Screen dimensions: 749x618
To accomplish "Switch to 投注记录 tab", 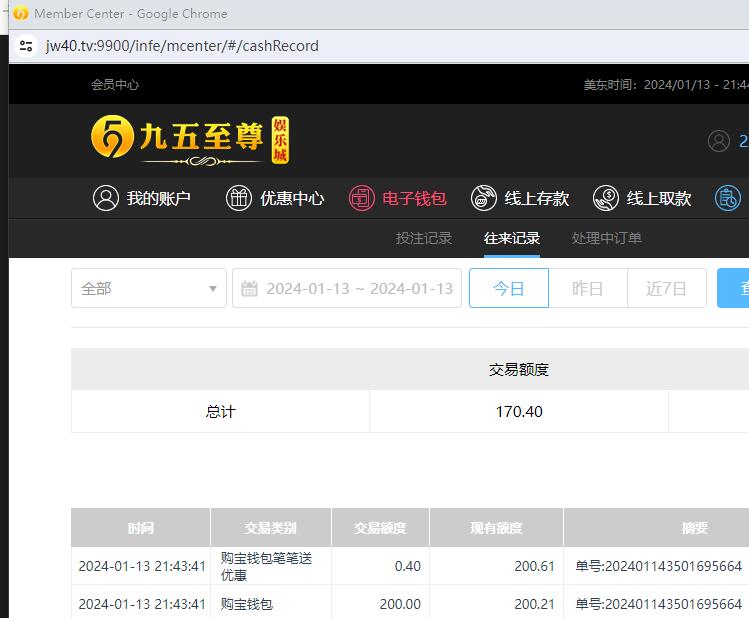I will point(424,238).
